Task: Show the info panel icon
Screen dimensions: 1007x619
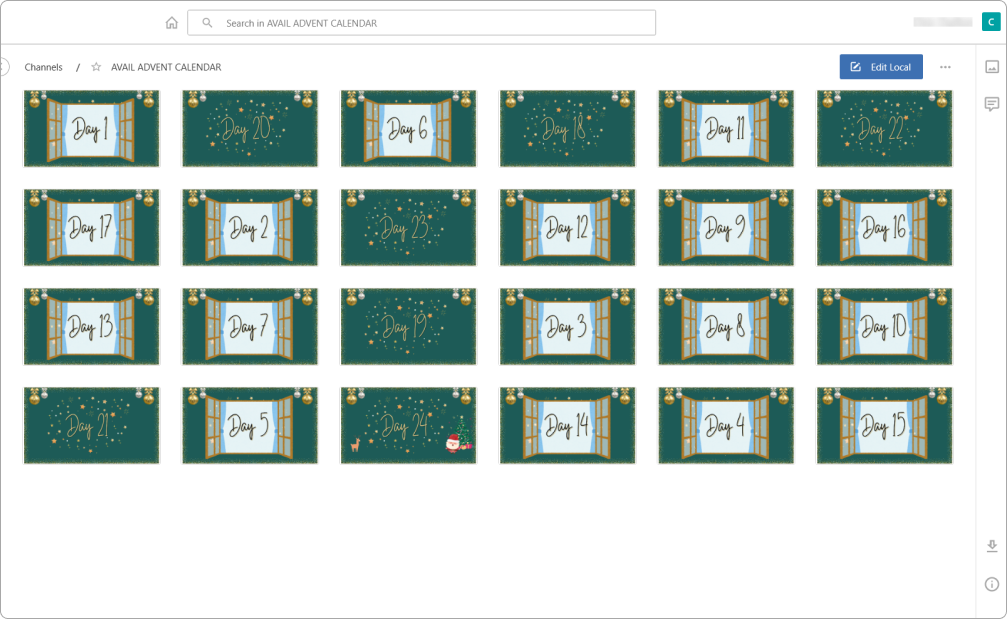Action: (x=991, y=584)
